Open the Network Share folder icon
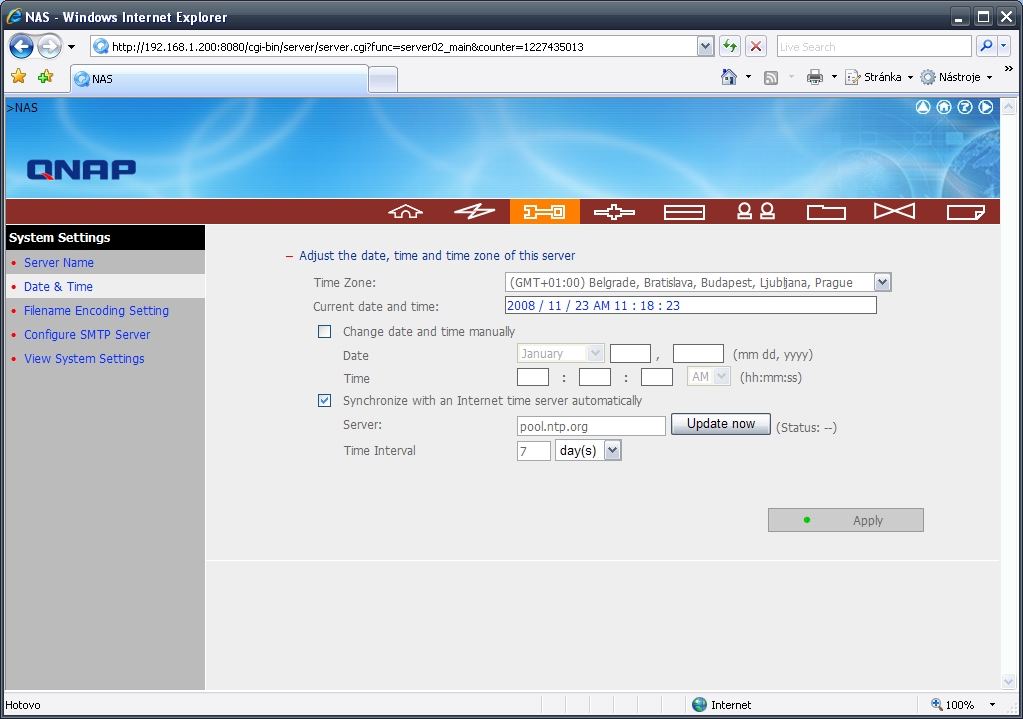 click(826, 212)
